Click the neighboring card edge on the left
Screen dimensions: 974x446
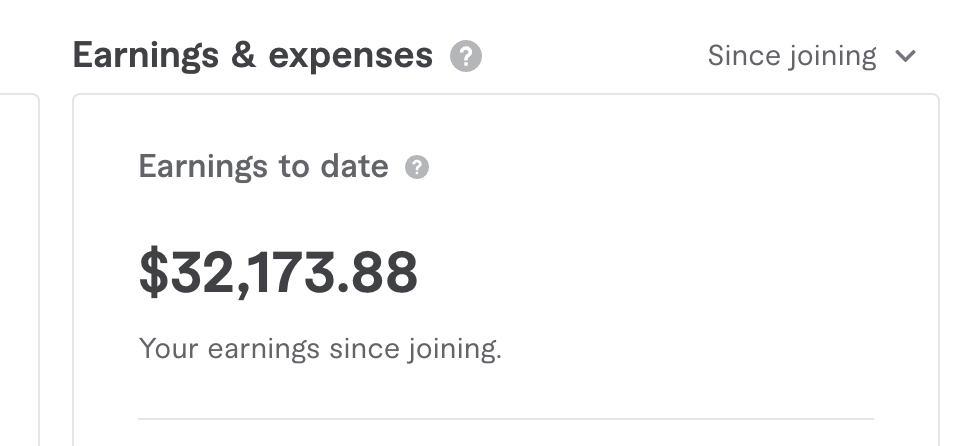(38, 270)
